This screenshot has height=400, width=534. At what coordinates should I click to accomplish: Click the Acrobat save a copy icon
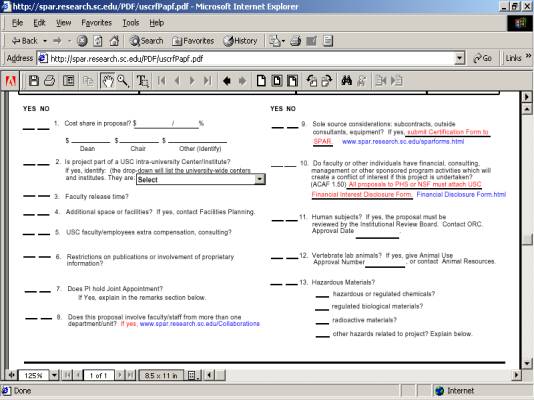point(34,81)
